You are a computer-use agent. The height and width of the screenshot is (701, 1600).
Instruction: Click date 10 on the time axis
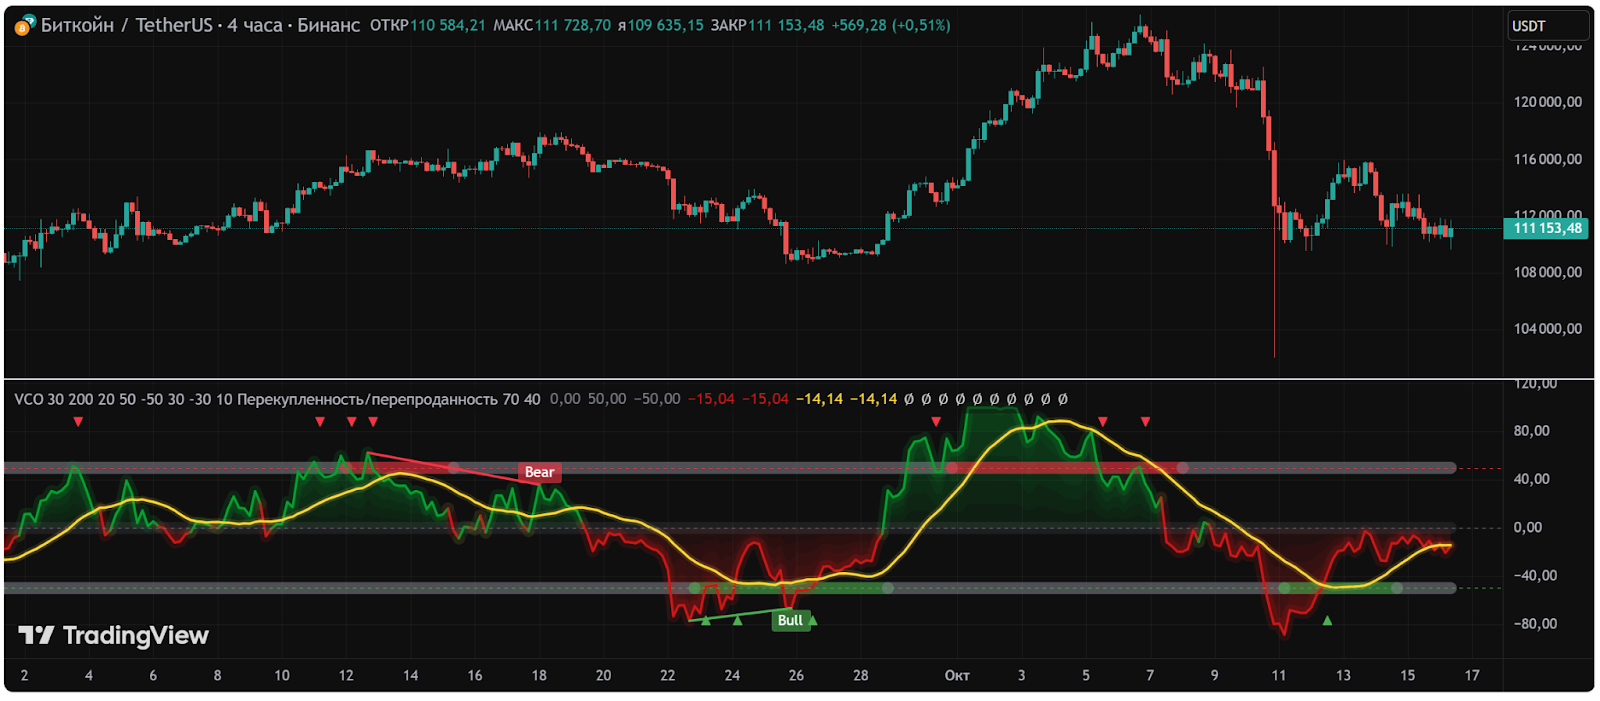[282, 675]
